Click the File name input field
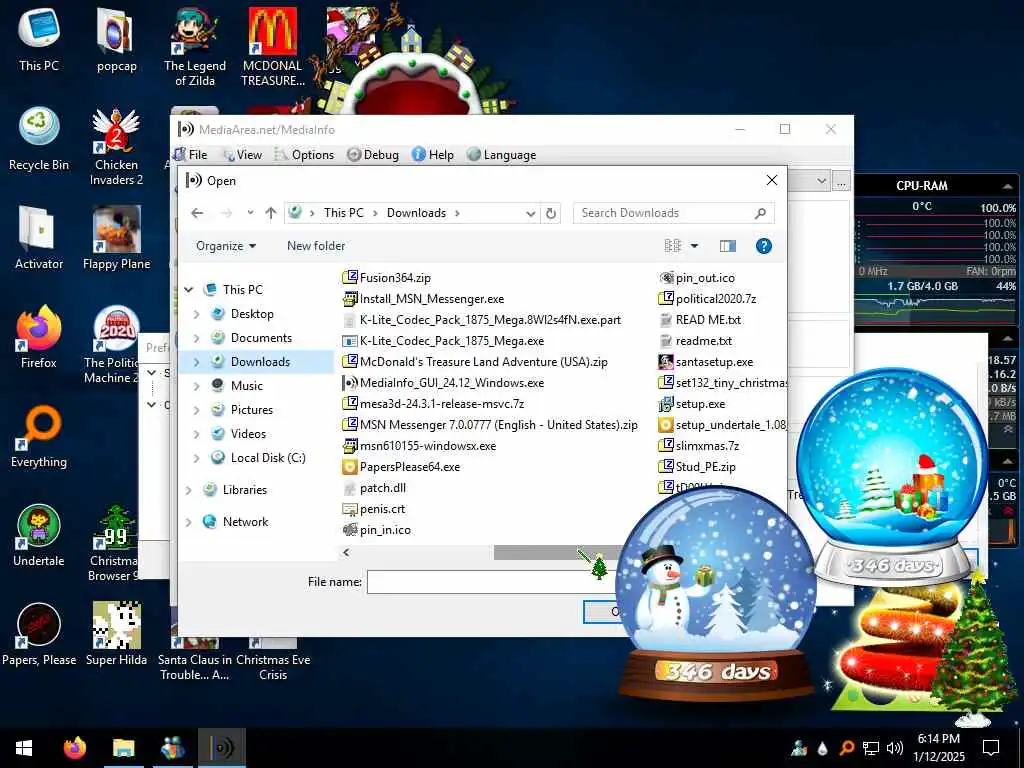This screenshot has height=768, width=1024. tap(490, 582)
